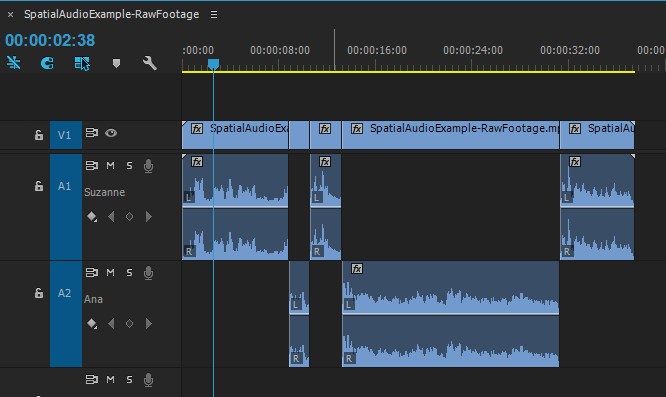Select the long SpatialAudioExample-RawFootage.mp4 V1 clip
Viewport: 666px width, 397px height.
[451, 135]
